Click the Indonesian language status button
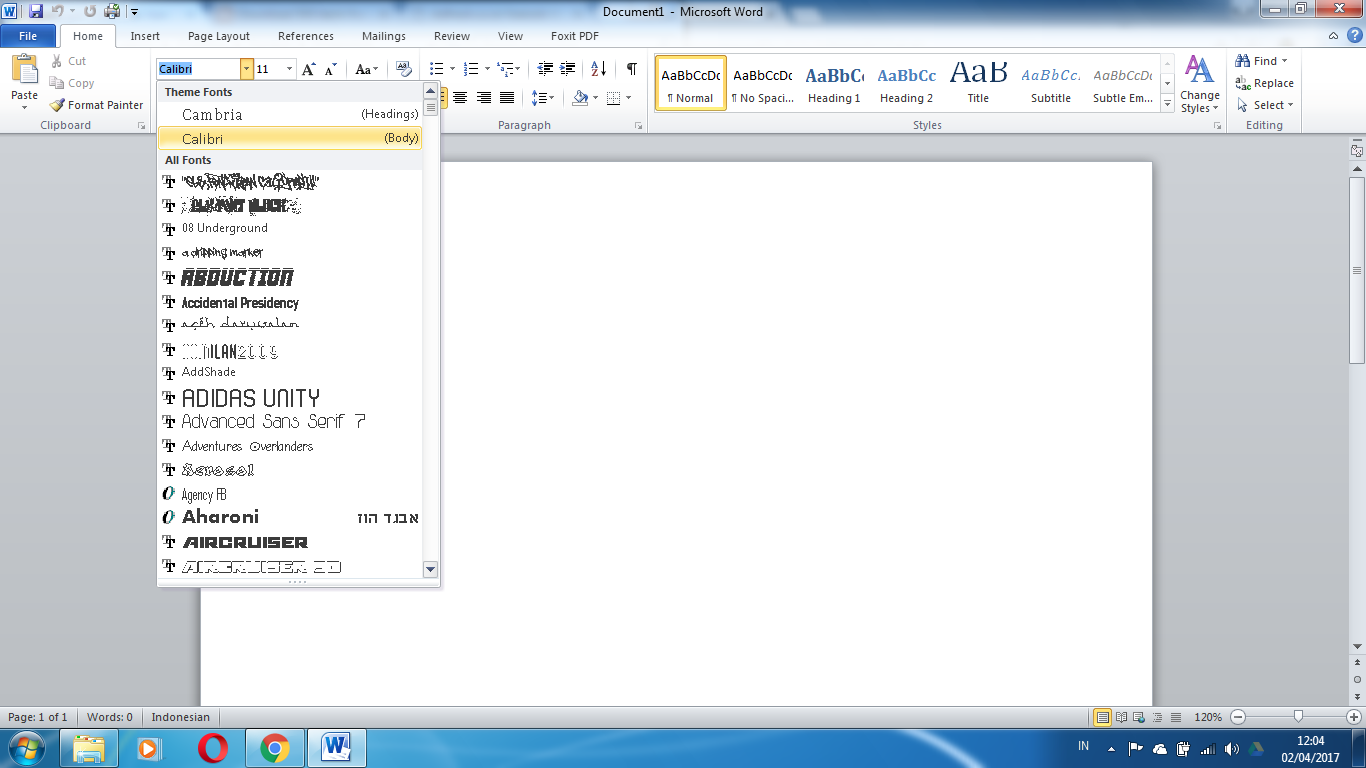This screenshot has height=768, width=1366. point(181,717)
